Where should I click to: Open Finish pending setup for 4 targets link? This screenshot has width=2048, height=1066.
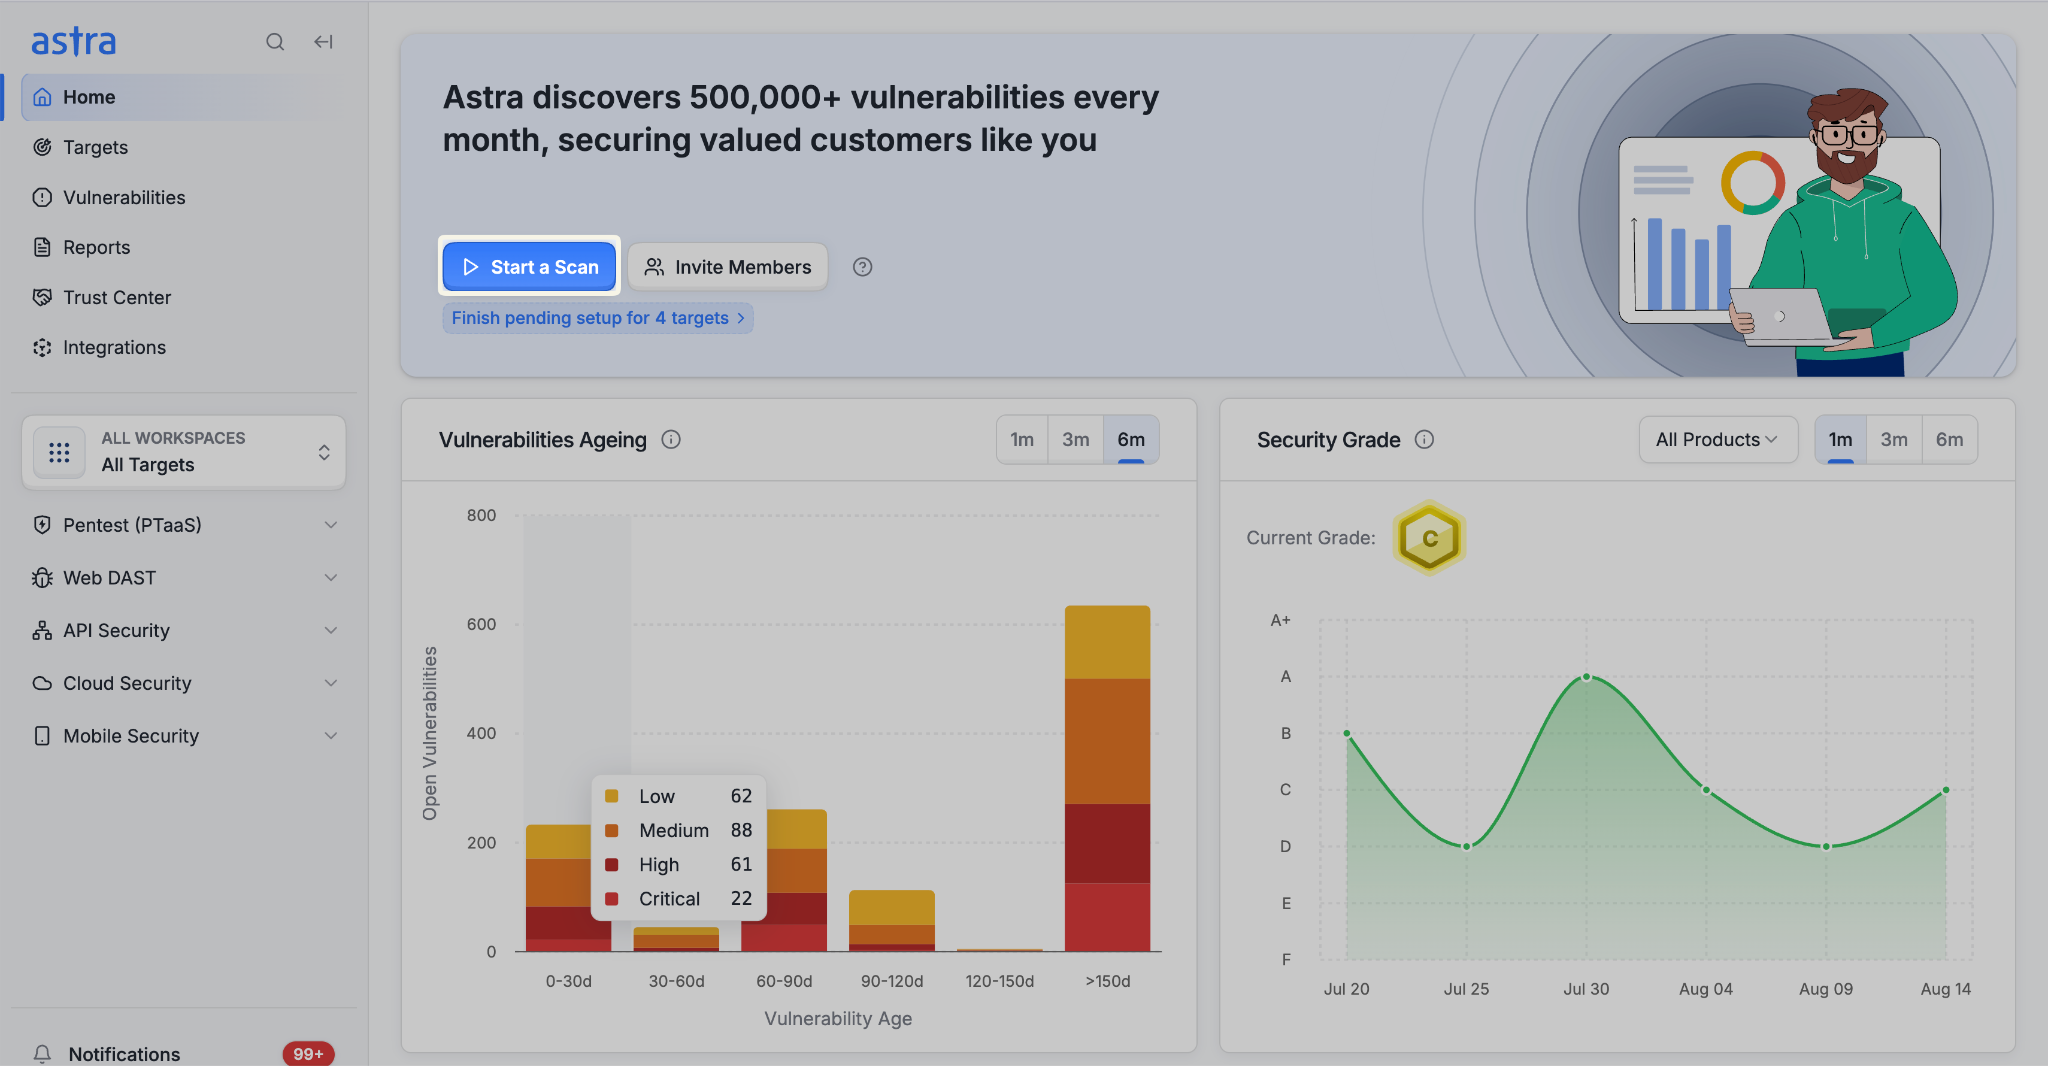tap(598, 318)
